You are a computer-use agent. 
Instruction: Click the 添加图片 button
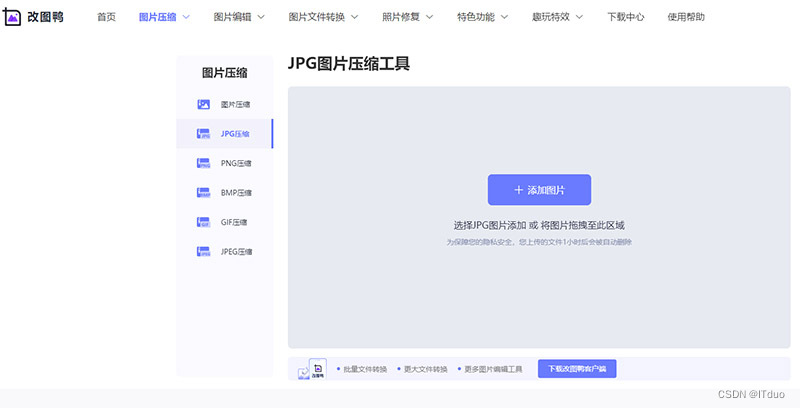pos(539,190)
